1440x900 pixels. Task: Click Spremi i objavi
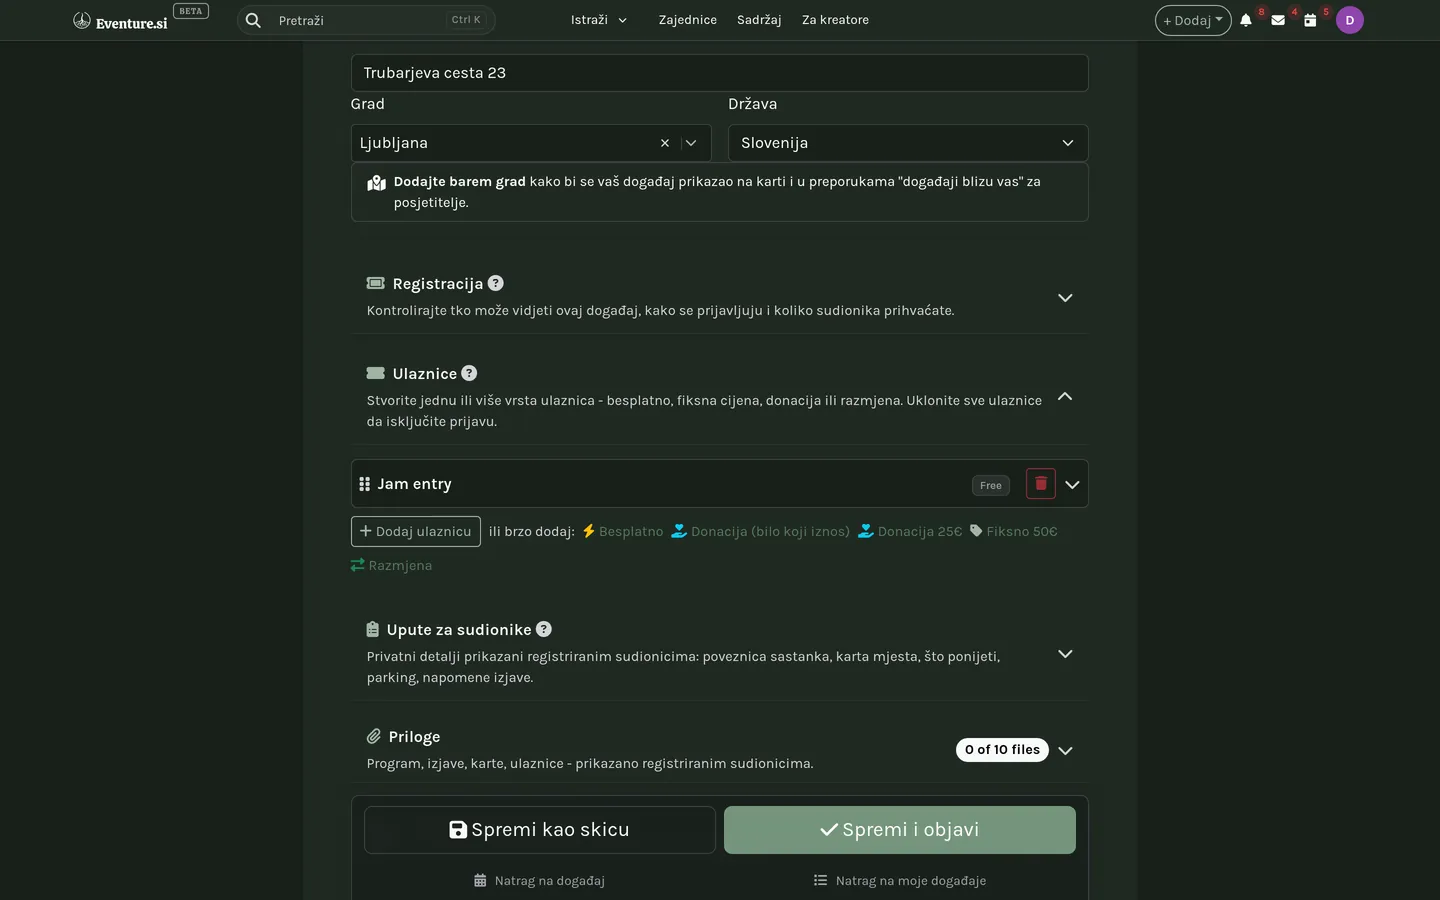[x=900, y=830]
